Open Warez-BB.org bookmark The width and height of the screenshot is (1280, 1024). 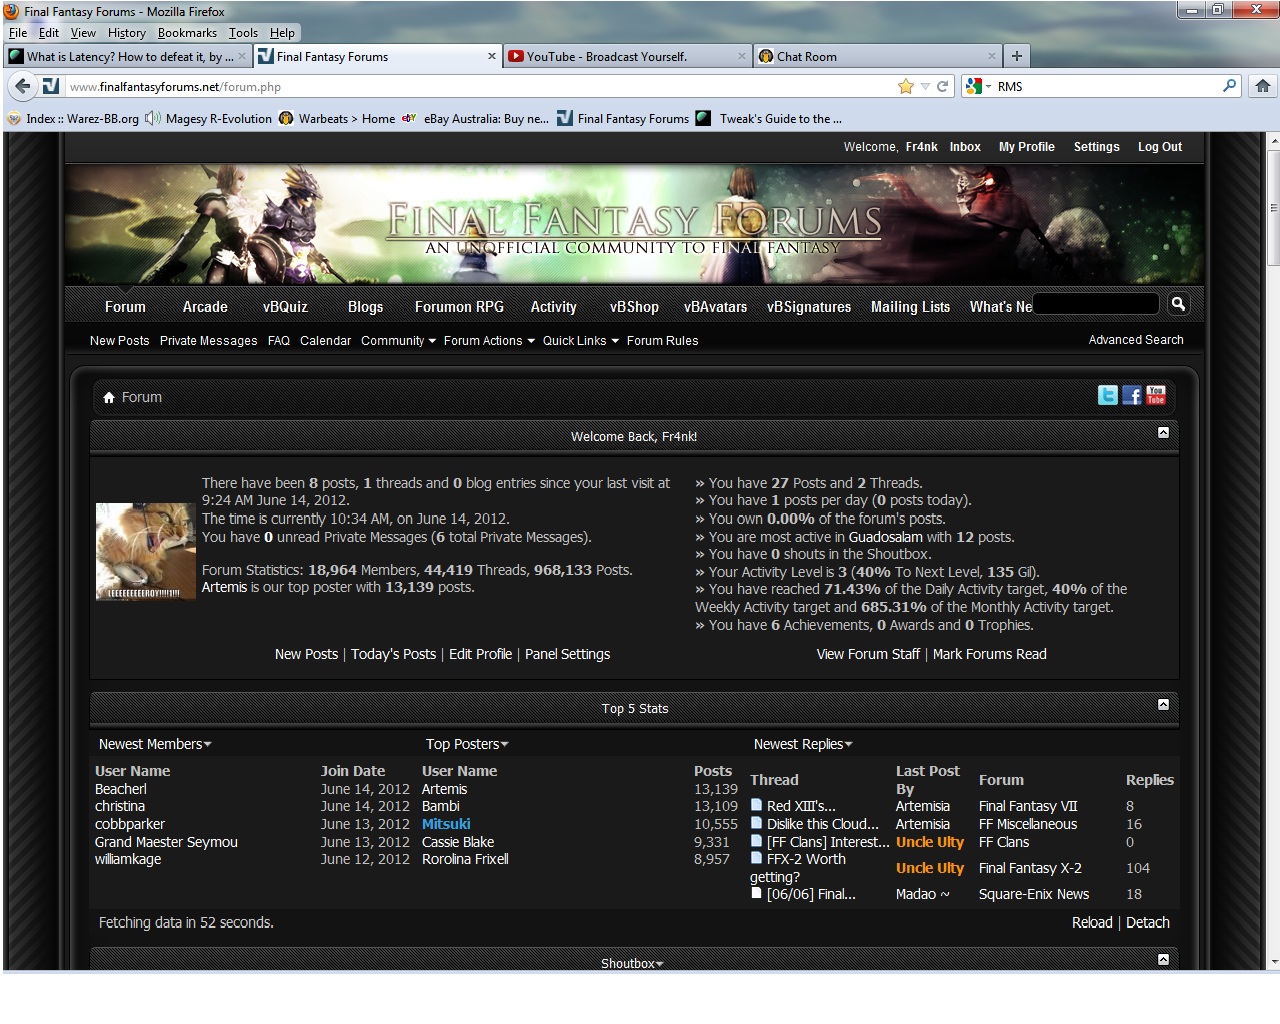73,118
